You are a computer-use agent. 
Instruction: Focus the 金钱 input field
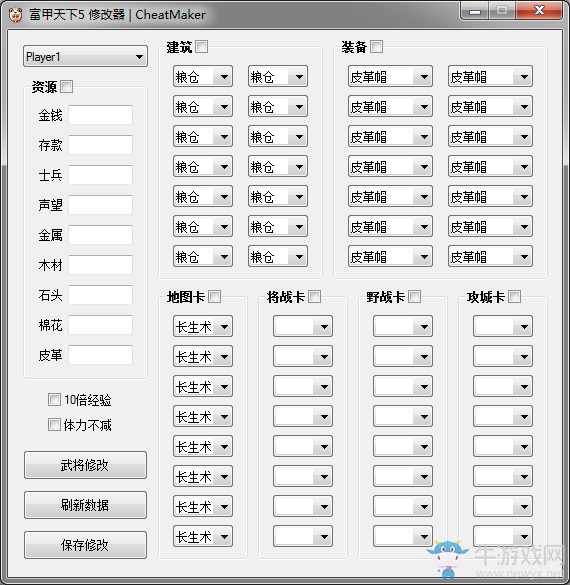100,115
